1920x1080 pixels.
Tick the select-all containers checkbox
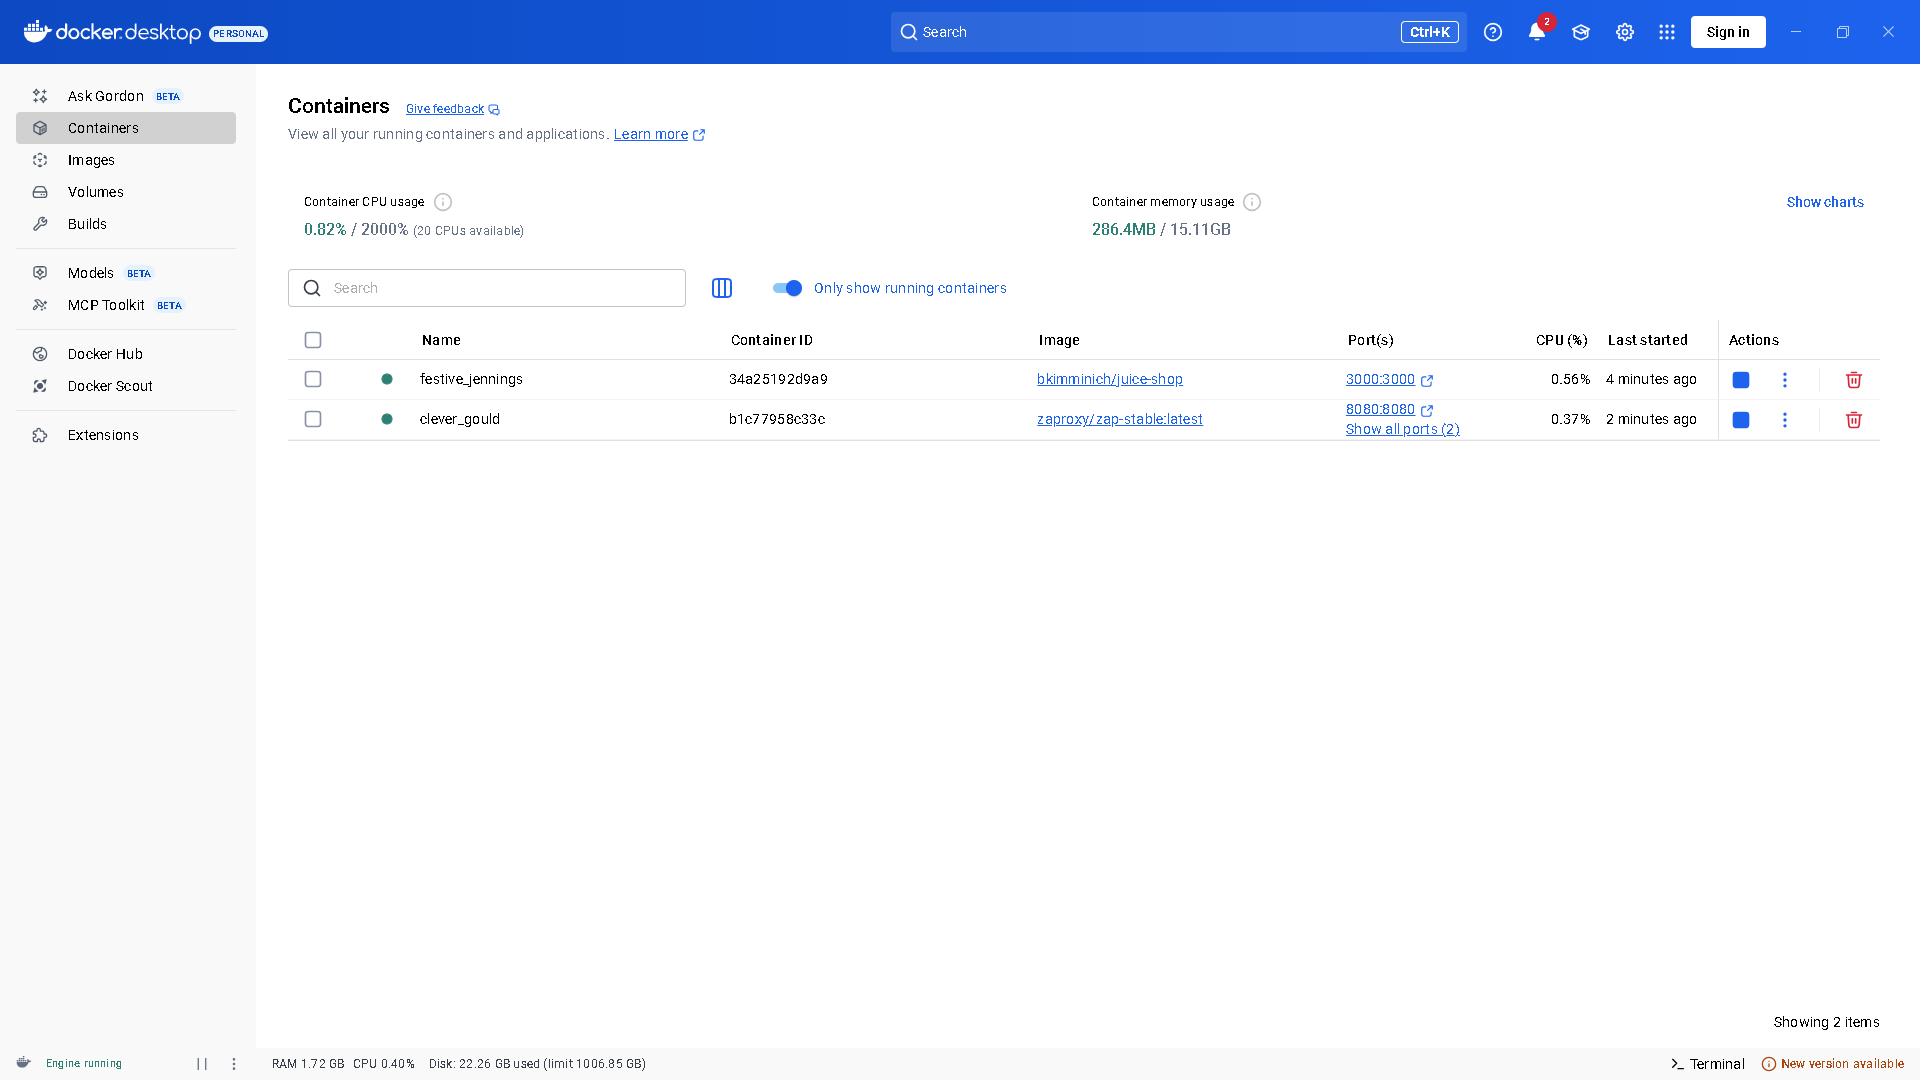(313, 340)
